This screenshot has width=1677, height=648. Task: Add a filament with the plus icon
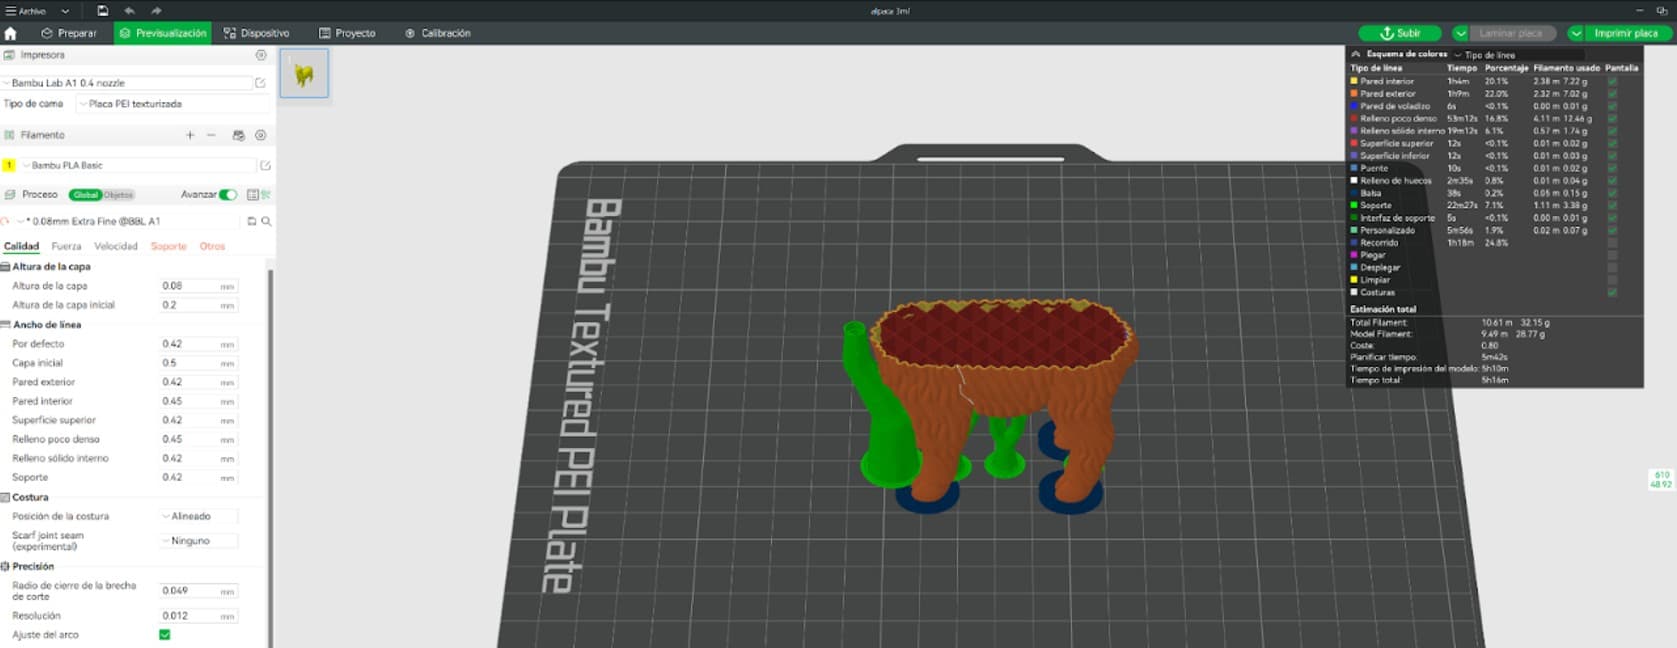pos(190,135)
